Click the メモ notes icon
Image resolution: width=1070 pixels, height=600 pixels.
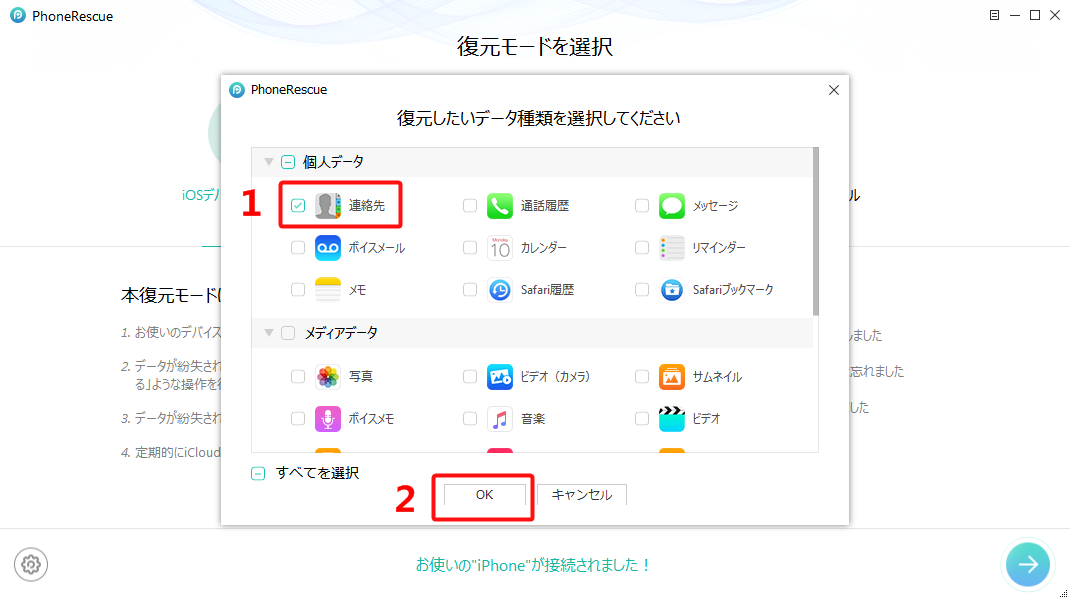tap(328, 290)
